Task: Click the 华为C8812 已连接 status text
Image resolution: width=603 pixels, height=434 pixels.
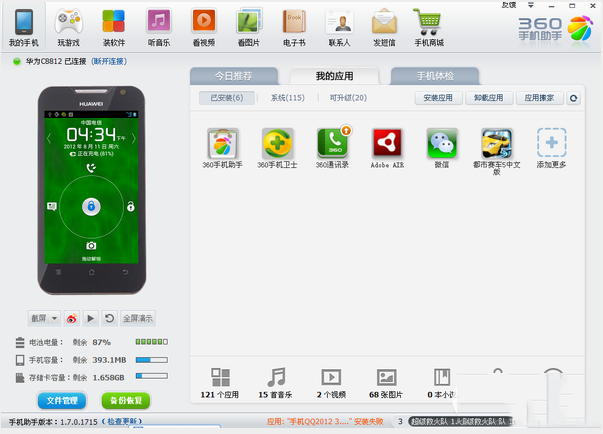Action: (x=56, y=61)
